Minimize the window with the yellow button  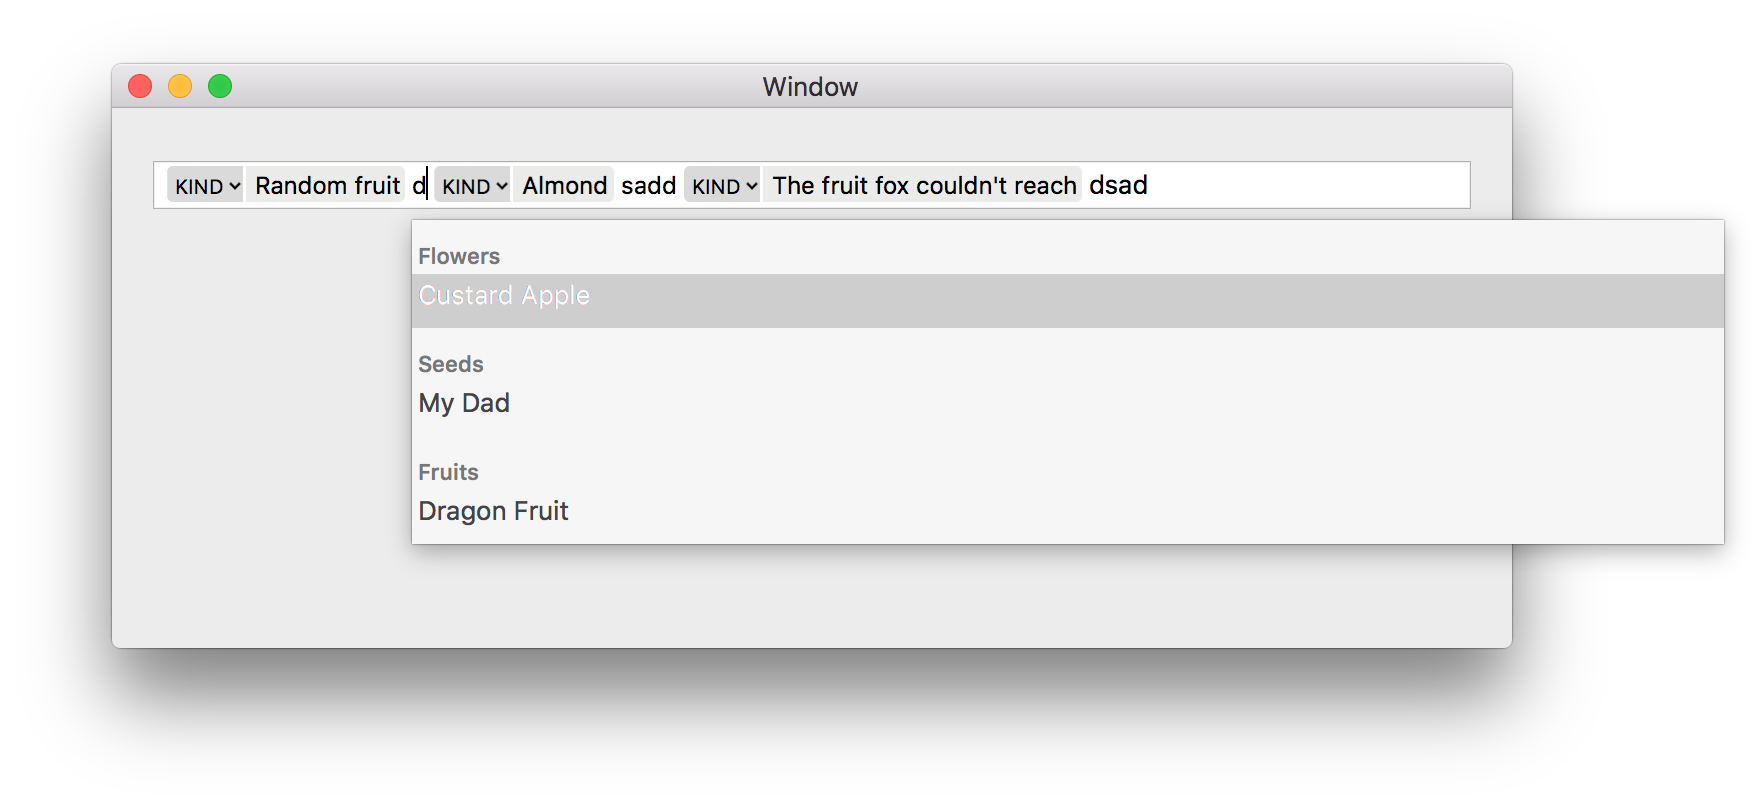180,86
